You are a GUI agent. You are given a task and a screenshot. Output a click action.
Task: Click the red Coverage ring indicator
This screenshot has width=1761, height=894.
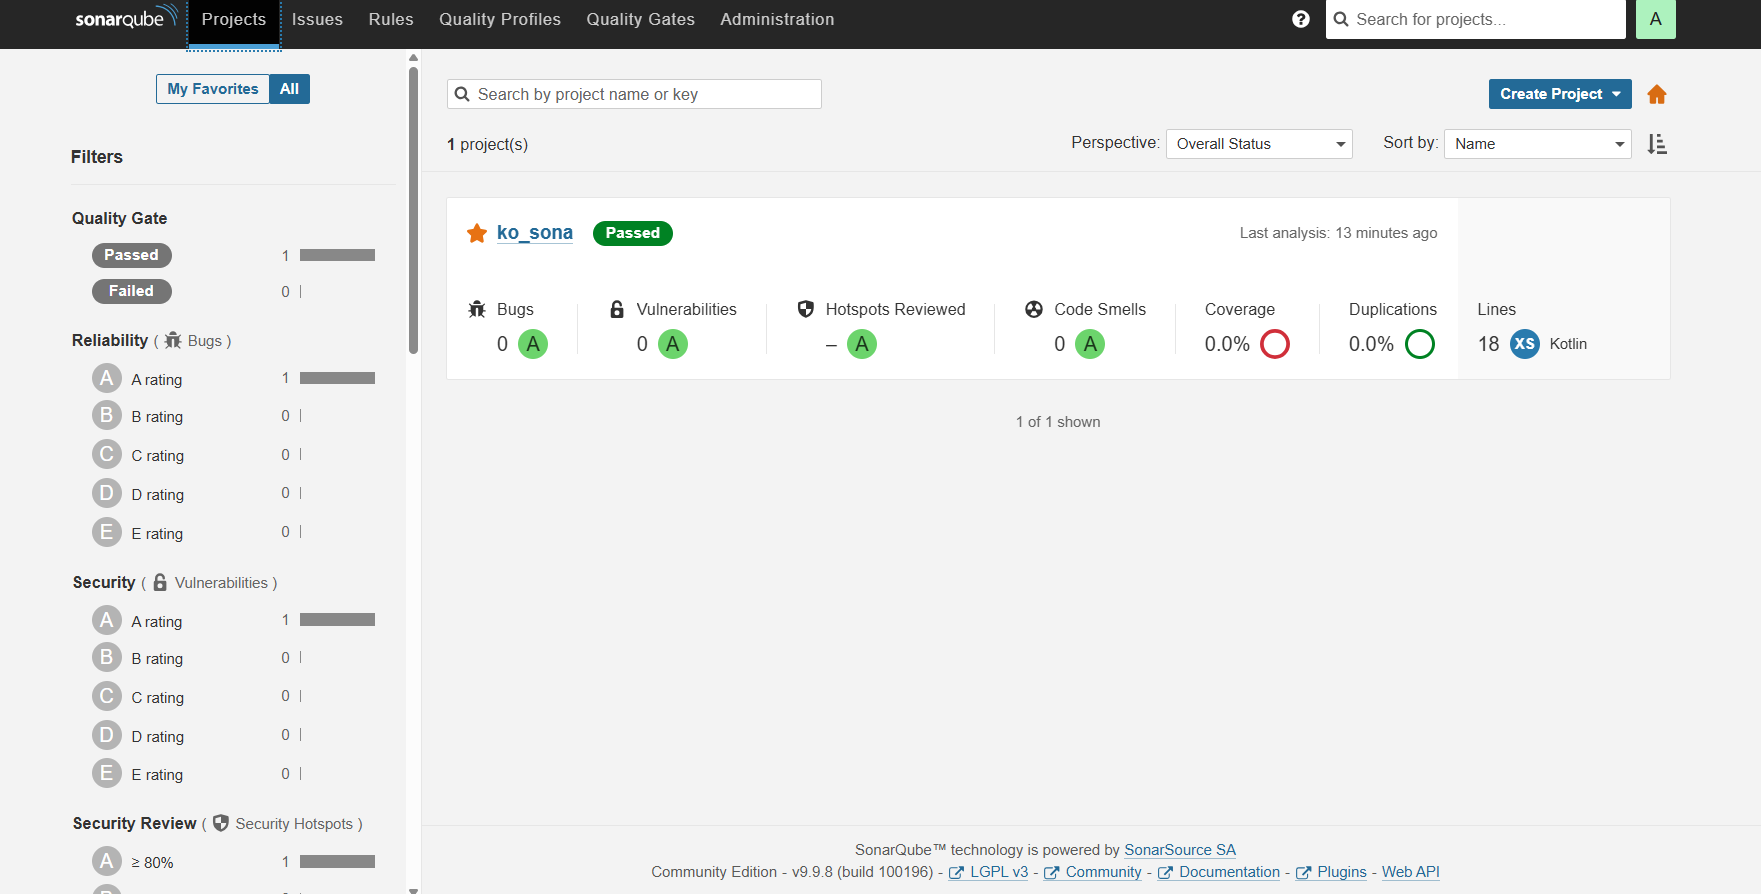click(1275, 344)
